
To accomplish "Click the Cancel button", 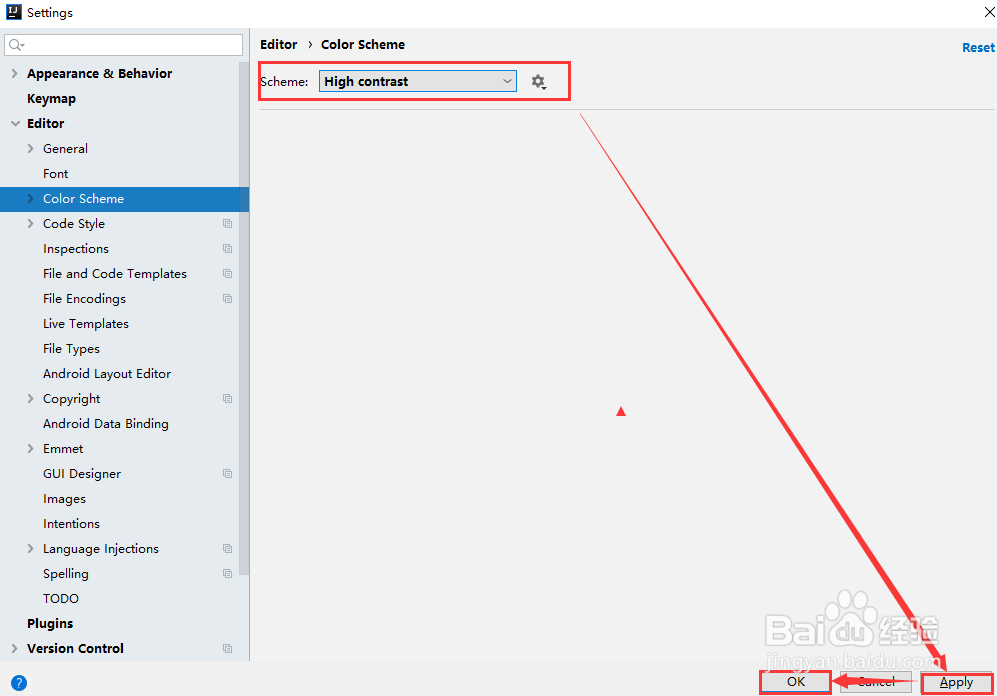I will (876, 682).
